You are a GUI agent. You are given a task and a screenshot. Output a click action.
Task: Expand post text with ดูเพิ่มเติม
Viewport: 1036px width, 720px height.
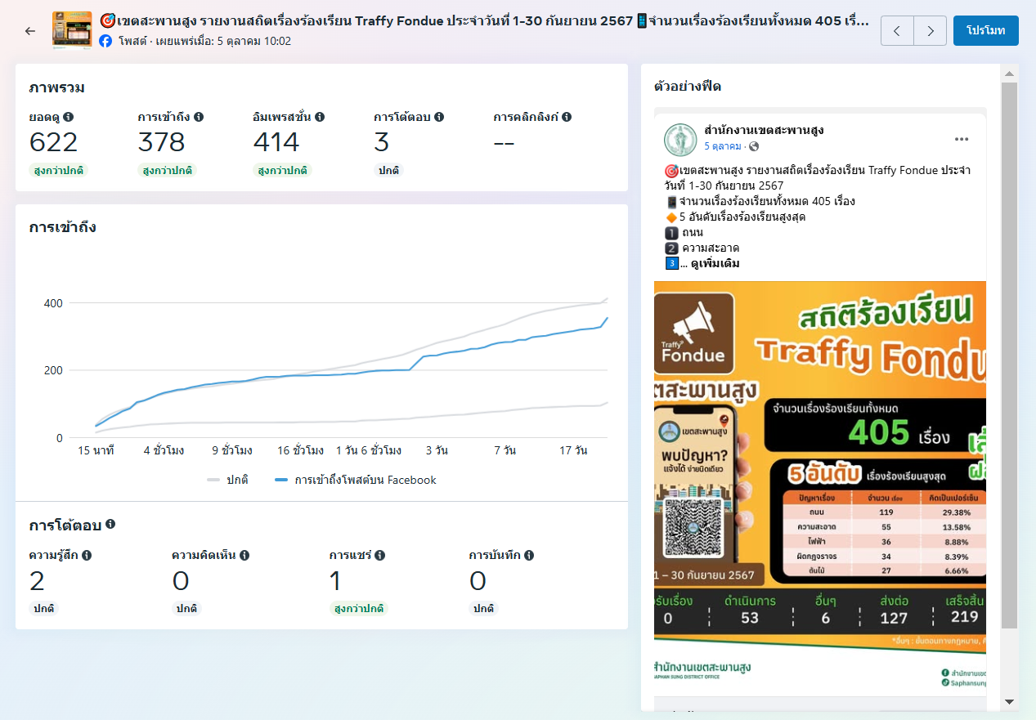click(x=715, y=264)
